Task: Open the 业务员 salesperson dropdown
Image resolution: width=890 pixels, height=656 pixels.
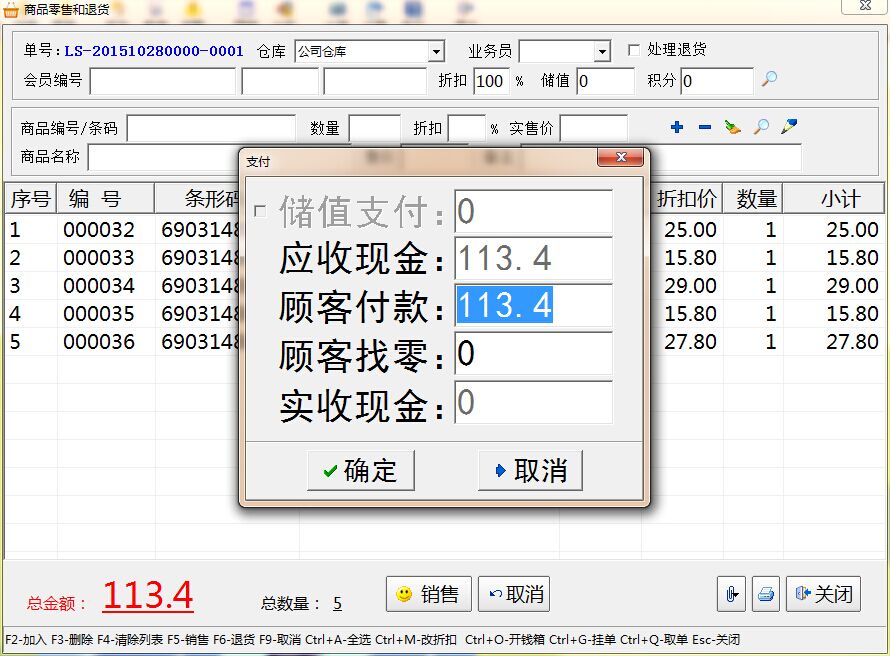Action: [x=602, y=52]
